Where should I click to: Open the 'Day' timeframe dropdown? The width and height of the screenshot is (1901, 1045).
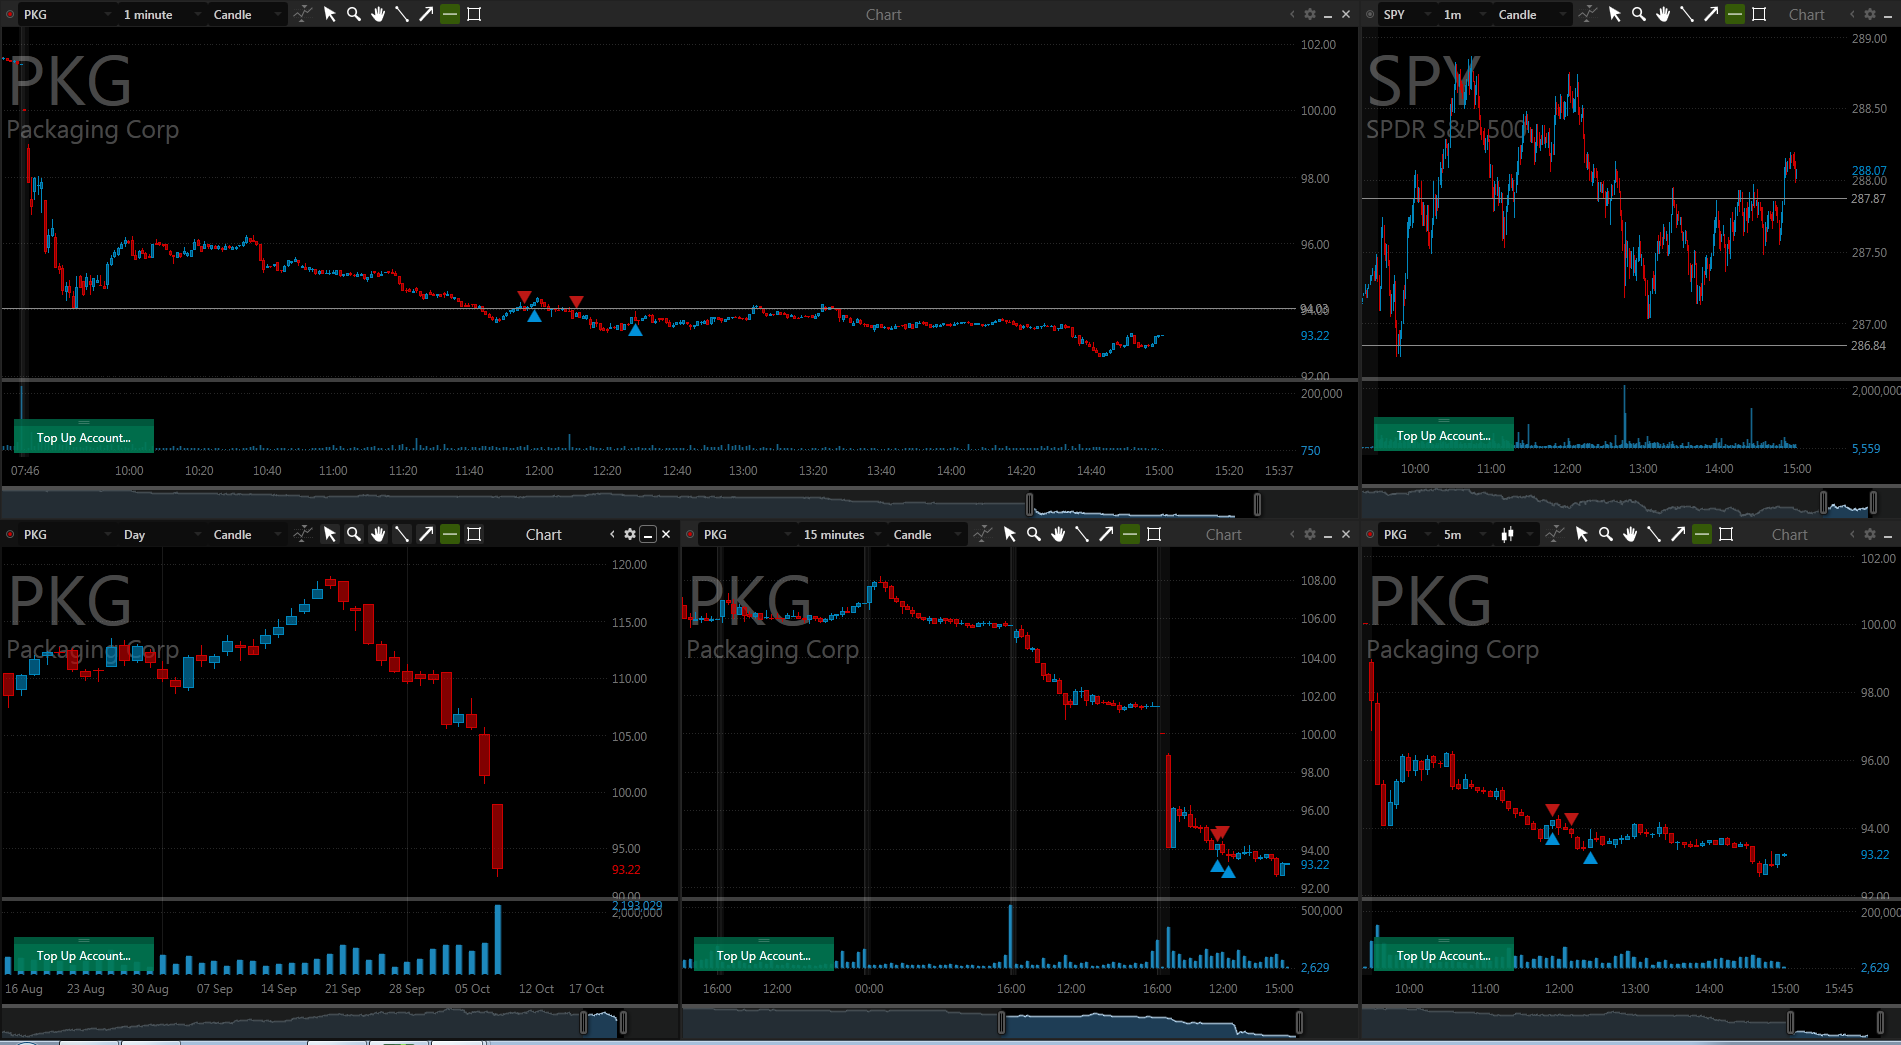pos(162,534)
